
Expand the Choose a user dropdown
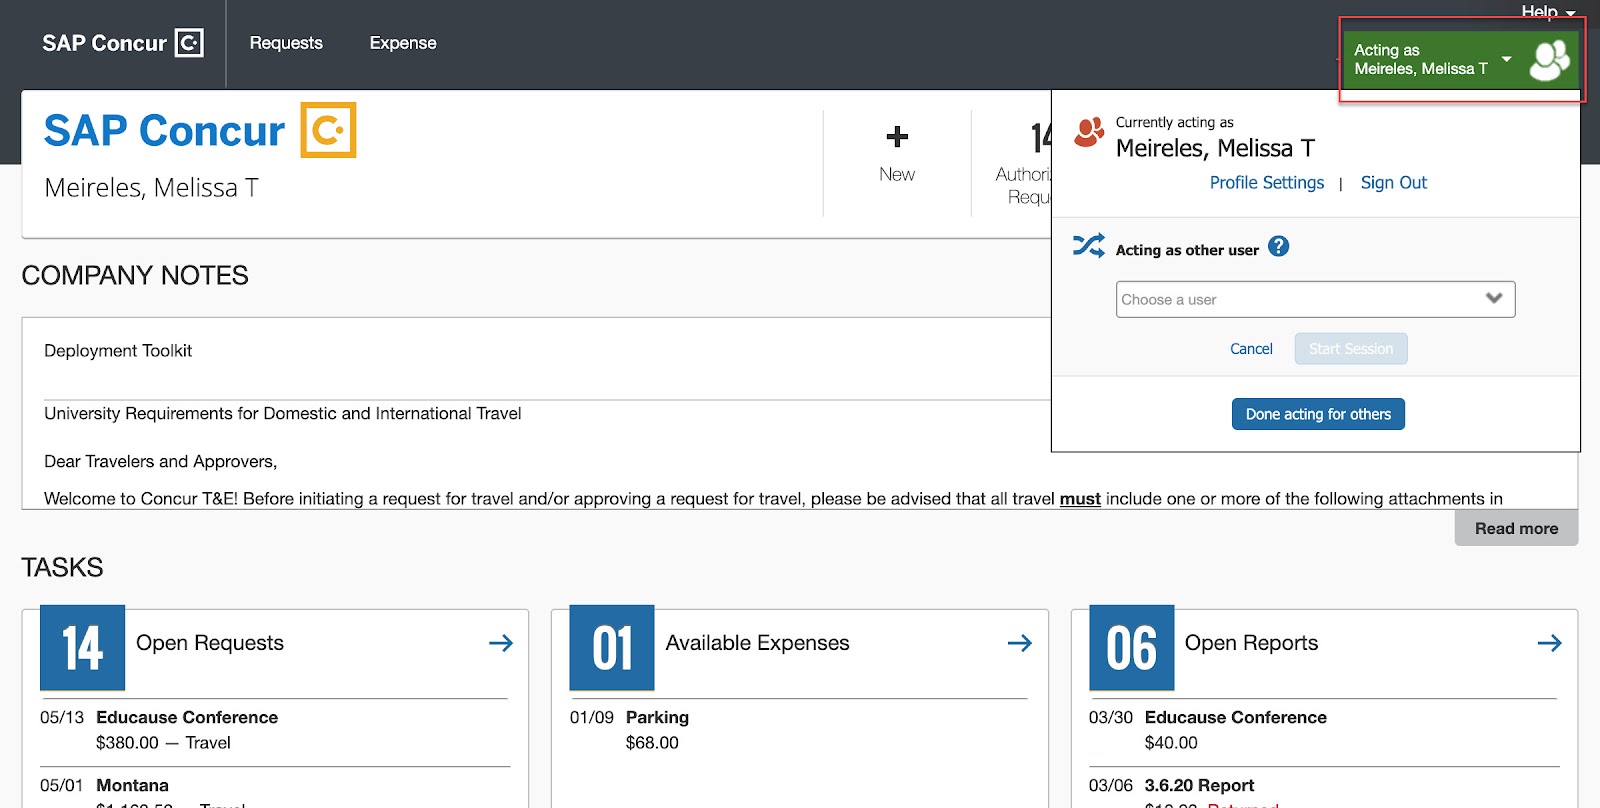point(1315,299)
